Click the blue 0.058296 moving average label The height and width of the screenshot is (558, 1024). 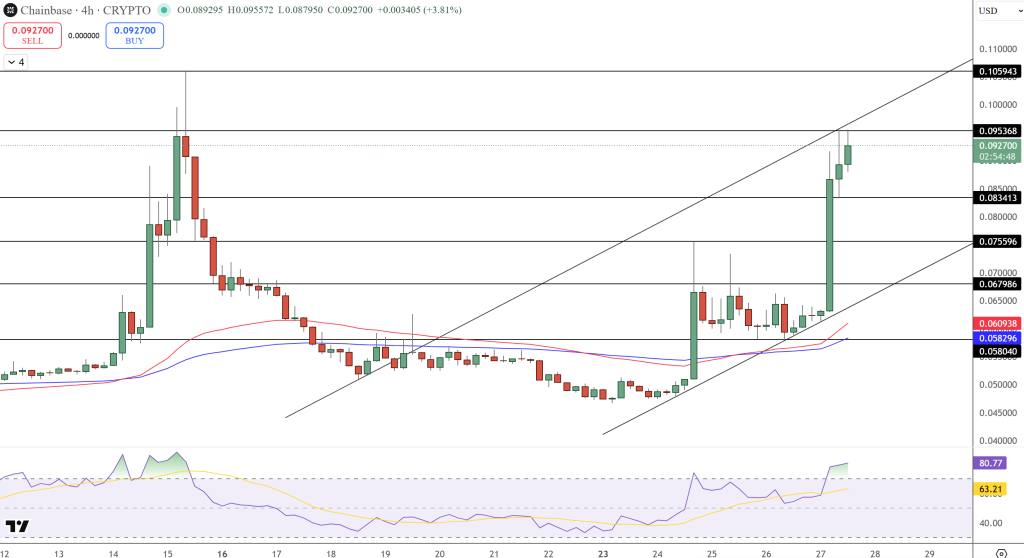[x=998, y=338]
